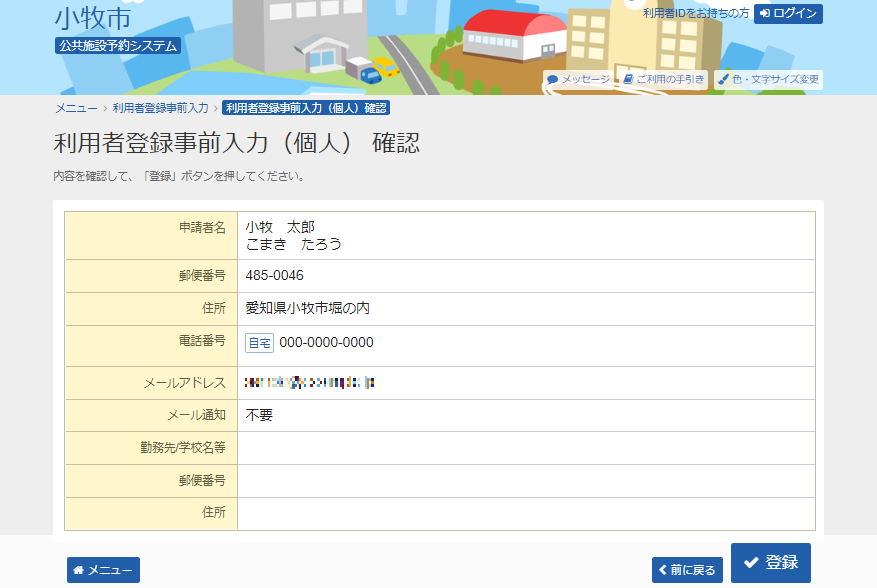Click the home icon on the メニュー button
The image size is (877, 588).
click(78, 569)
